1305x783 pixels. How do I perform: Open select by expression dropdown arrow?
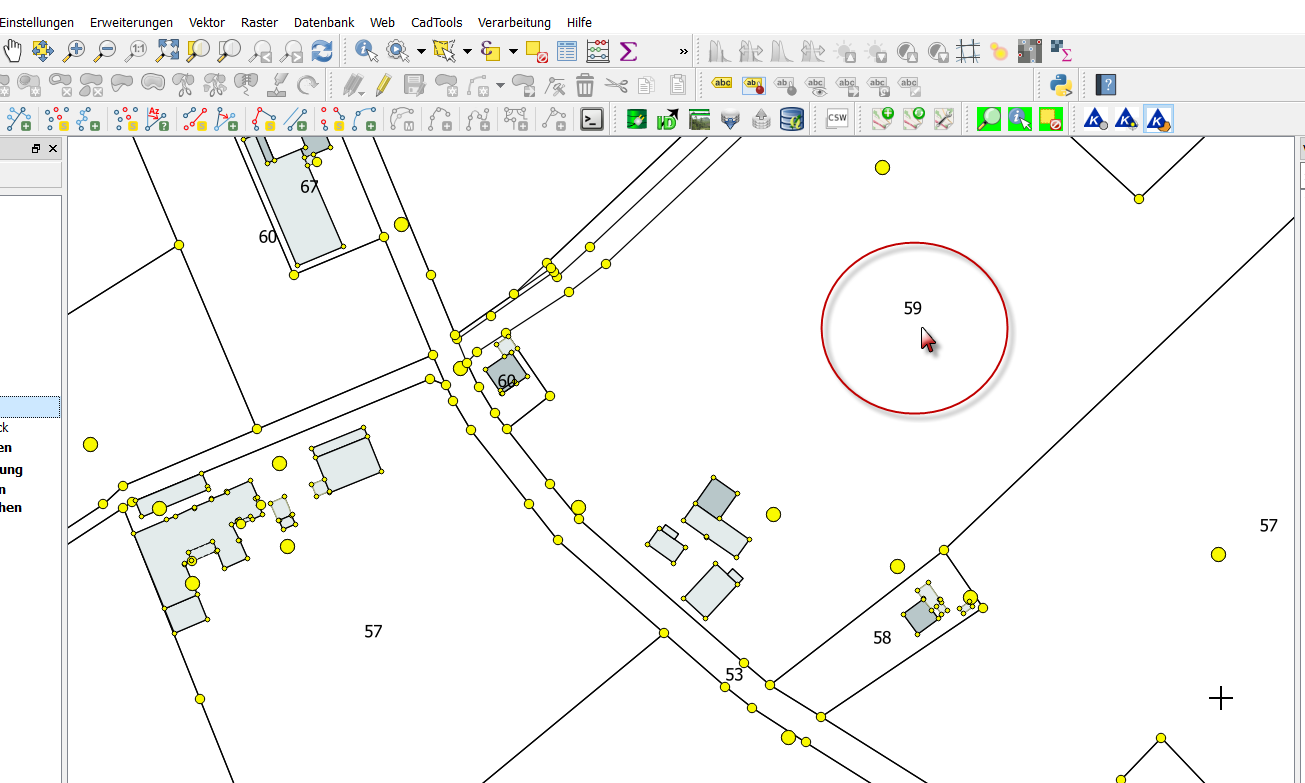coord(513,51)
